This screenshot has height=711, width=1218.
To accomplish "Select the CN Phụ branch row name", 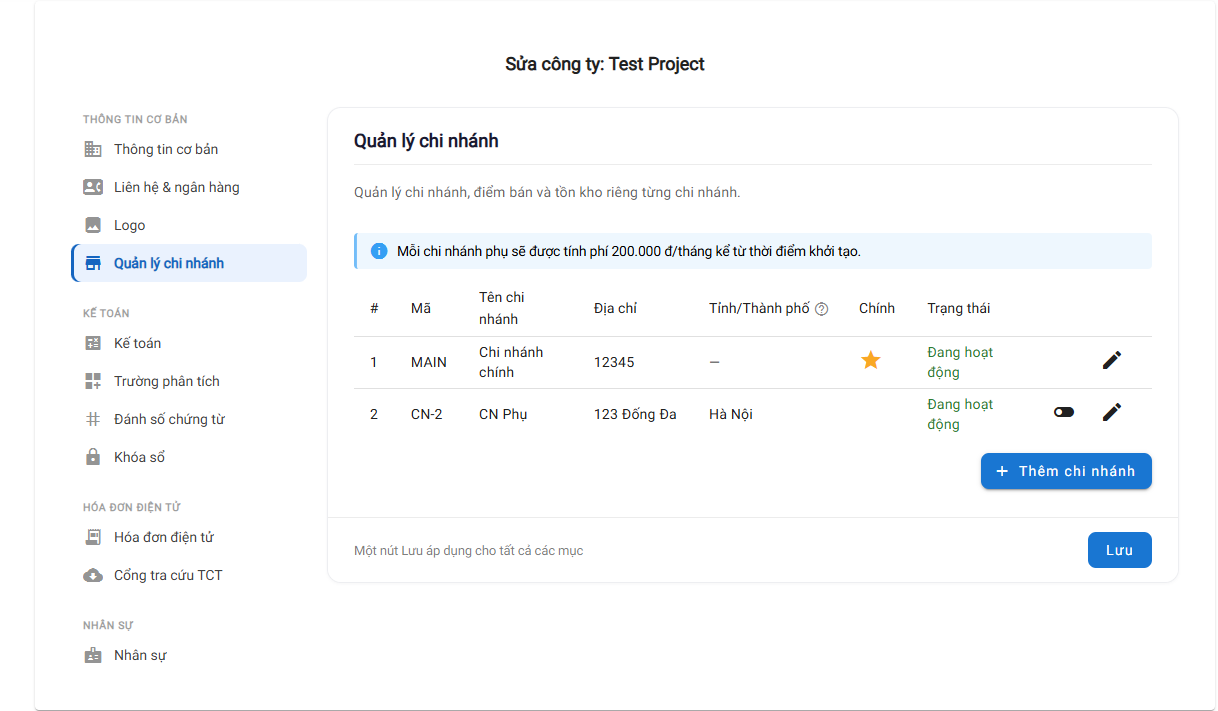I will click(503, 414).
